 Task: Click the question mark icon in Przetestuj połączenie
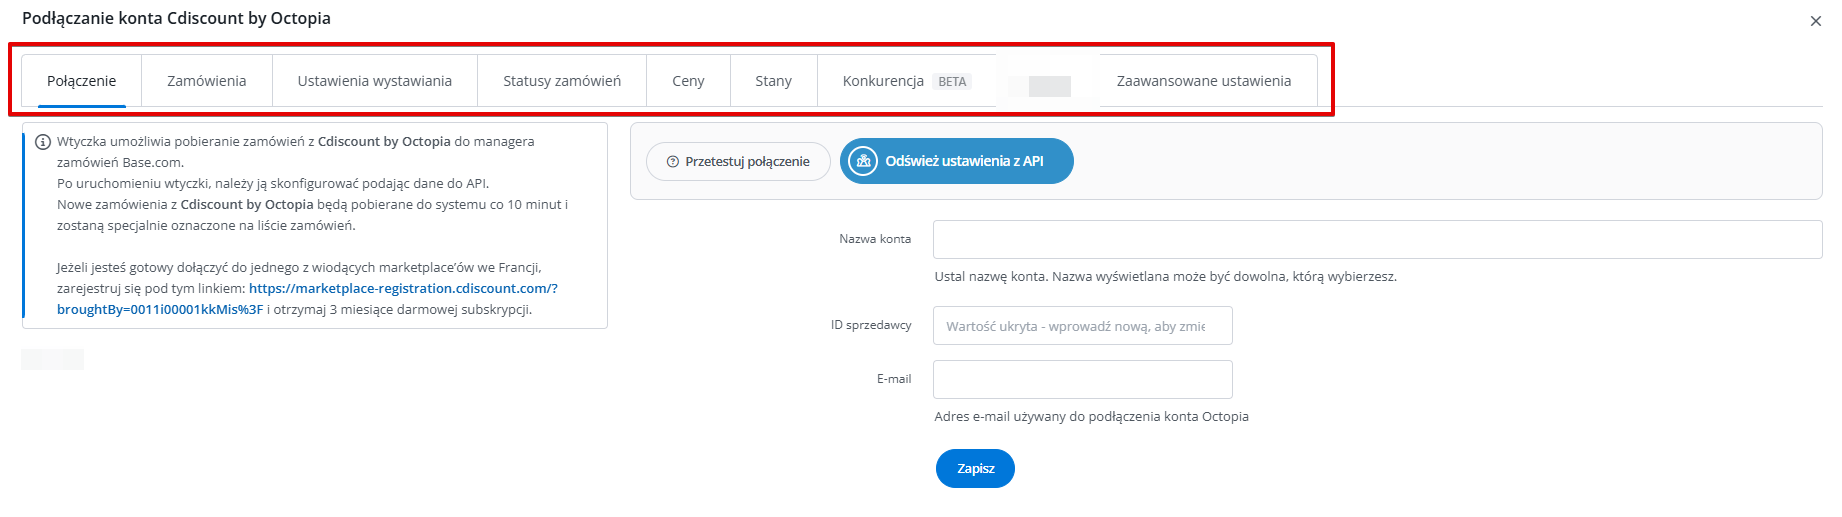[672, 162]
